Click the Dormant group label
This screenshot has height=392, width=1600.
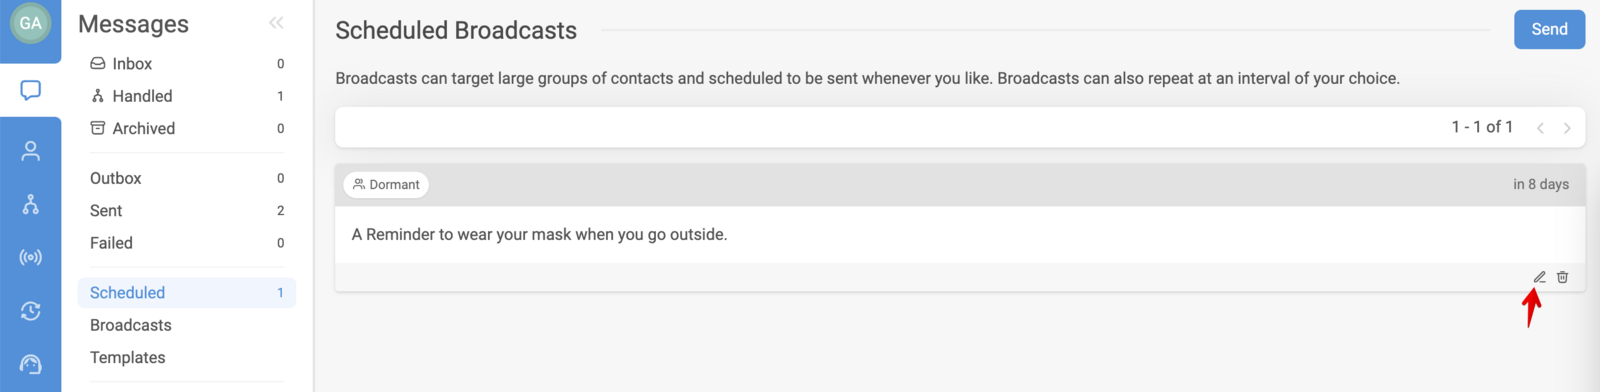(x=386, y=185)
